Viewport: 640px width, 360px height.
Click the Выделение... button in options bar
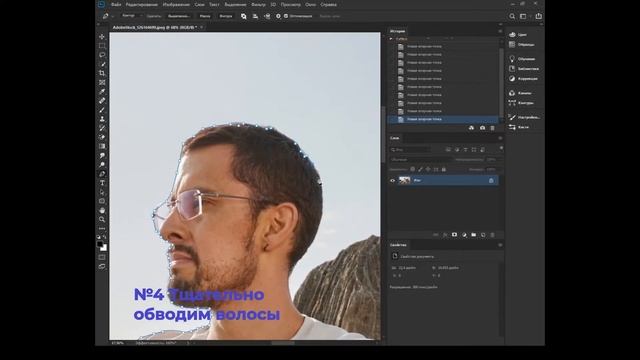179,16
